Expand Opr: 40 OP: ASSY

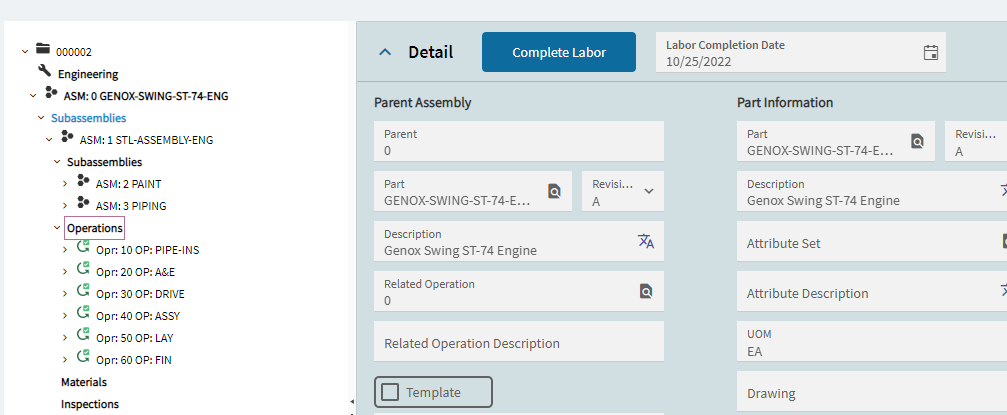65,316
